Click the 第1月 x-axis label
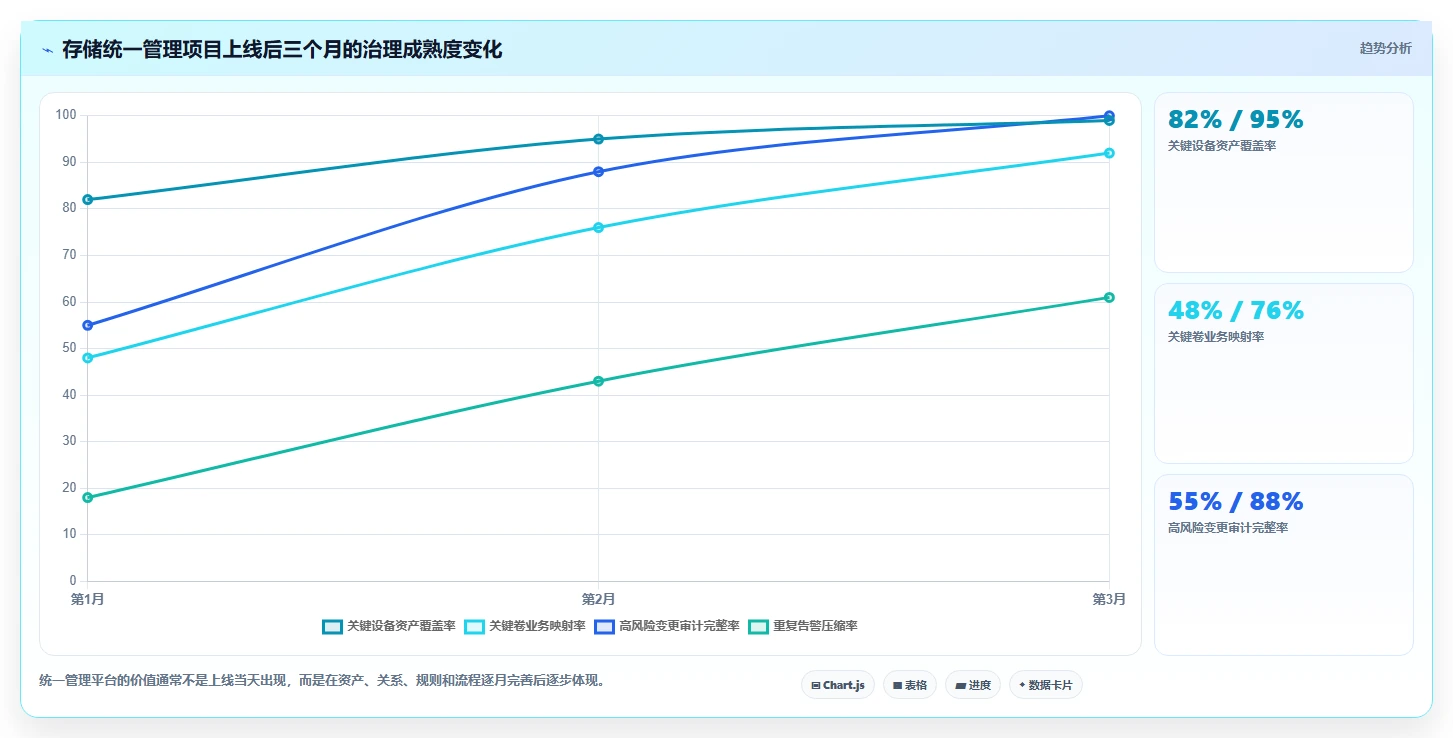Screen dimensions: 1453x738 click(88, 599)
